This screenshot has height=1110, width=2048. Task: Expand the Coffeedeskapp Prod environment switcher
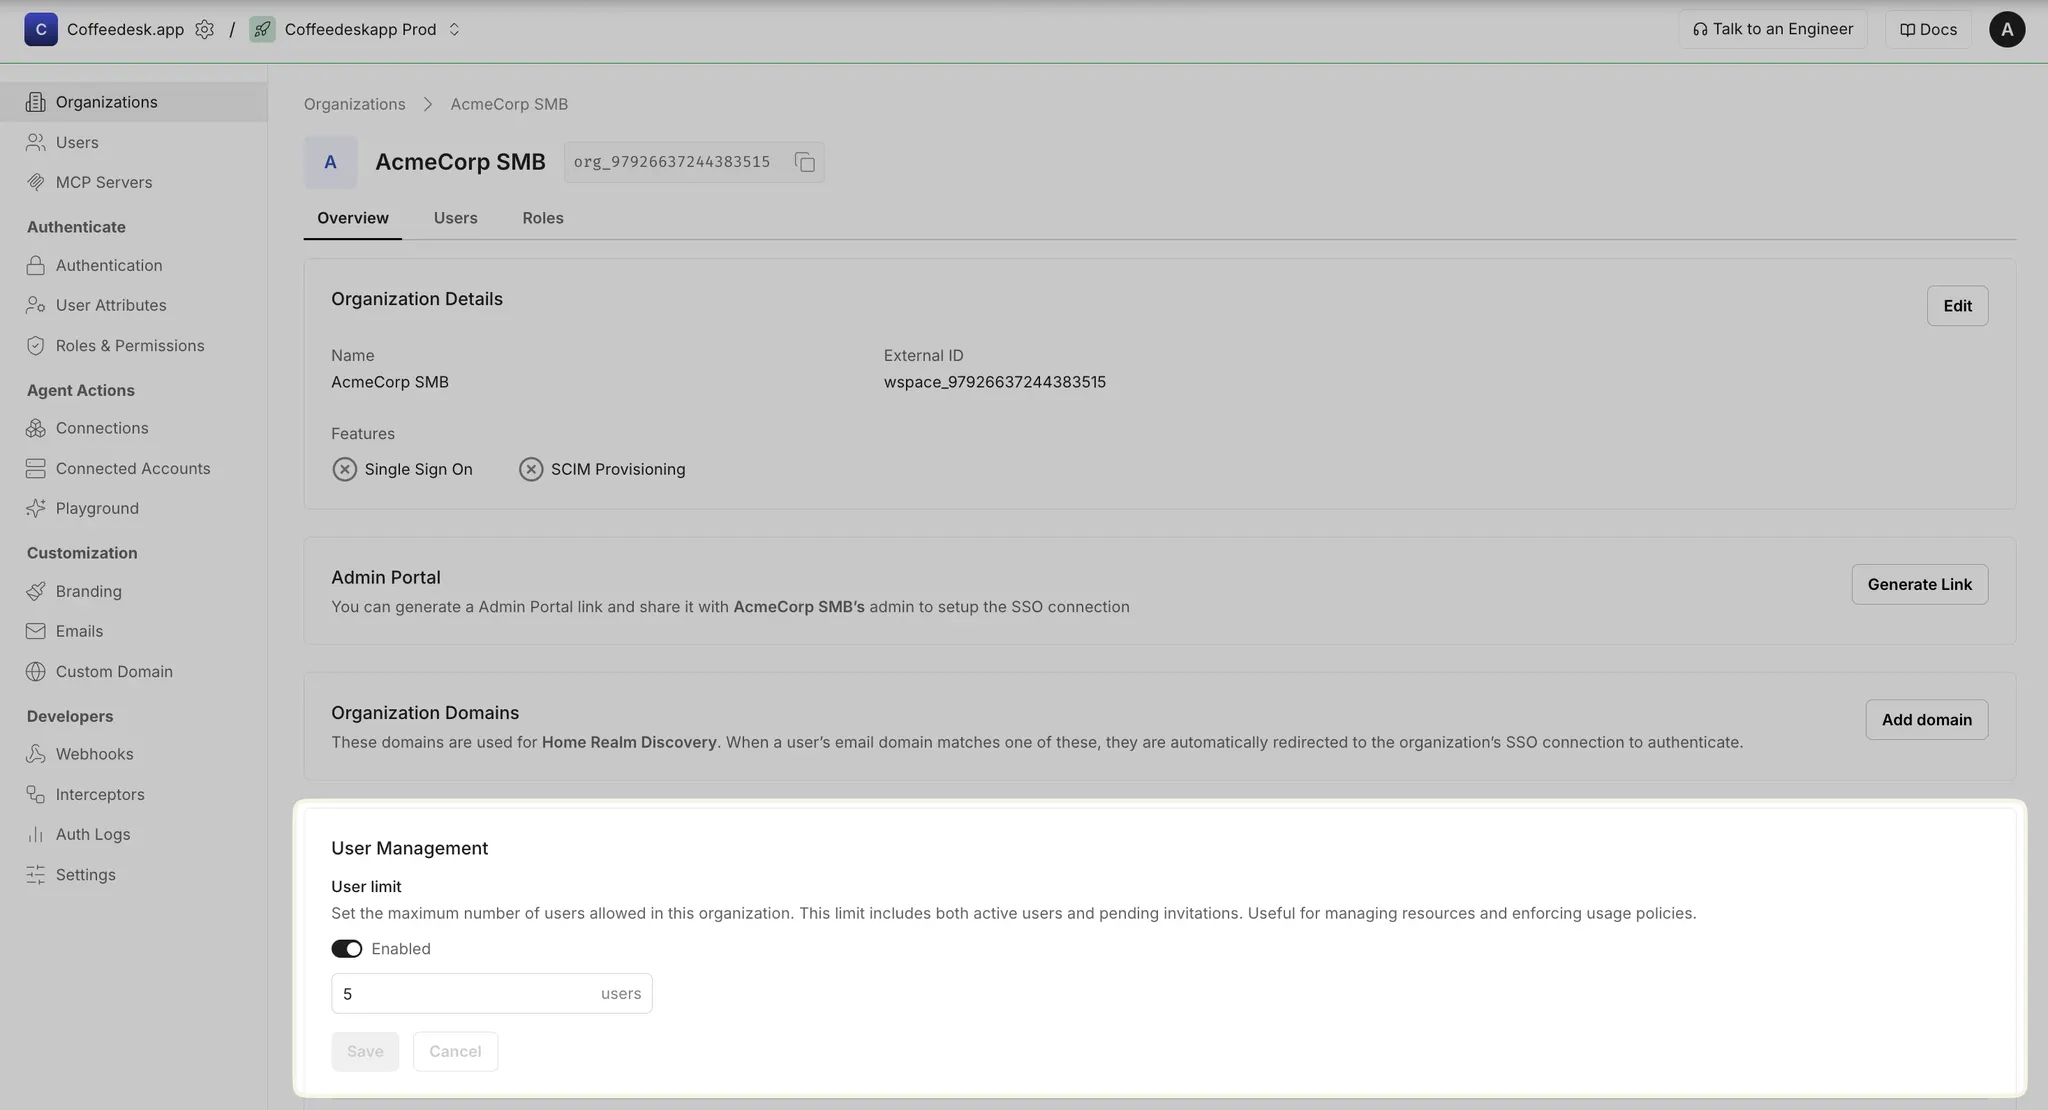pyautogui.click(x=454, y=29)
